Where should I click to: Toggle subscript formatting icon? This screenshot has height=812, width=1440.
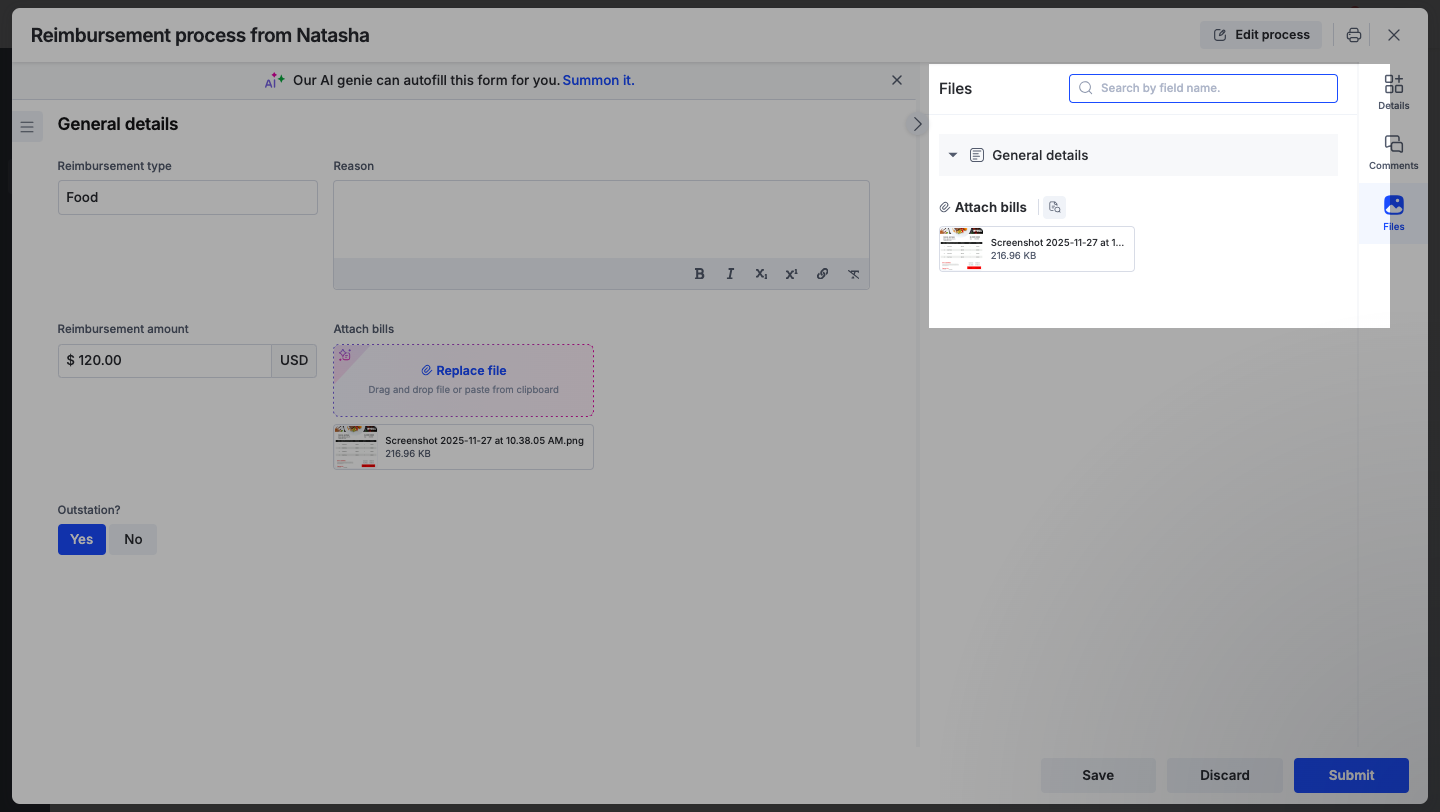761,274
